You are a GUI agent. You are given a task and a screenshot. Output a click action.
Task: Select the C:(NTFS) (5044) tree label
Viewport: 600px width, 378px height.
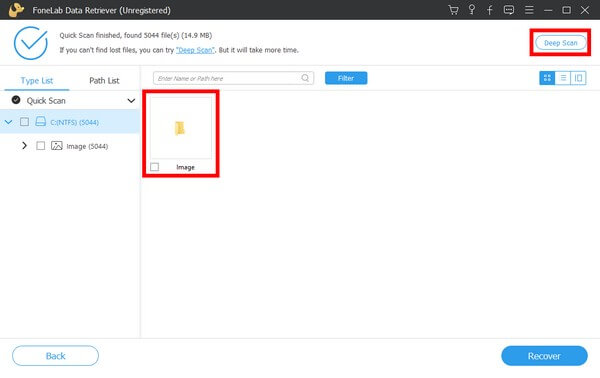(x=75, y=122)
